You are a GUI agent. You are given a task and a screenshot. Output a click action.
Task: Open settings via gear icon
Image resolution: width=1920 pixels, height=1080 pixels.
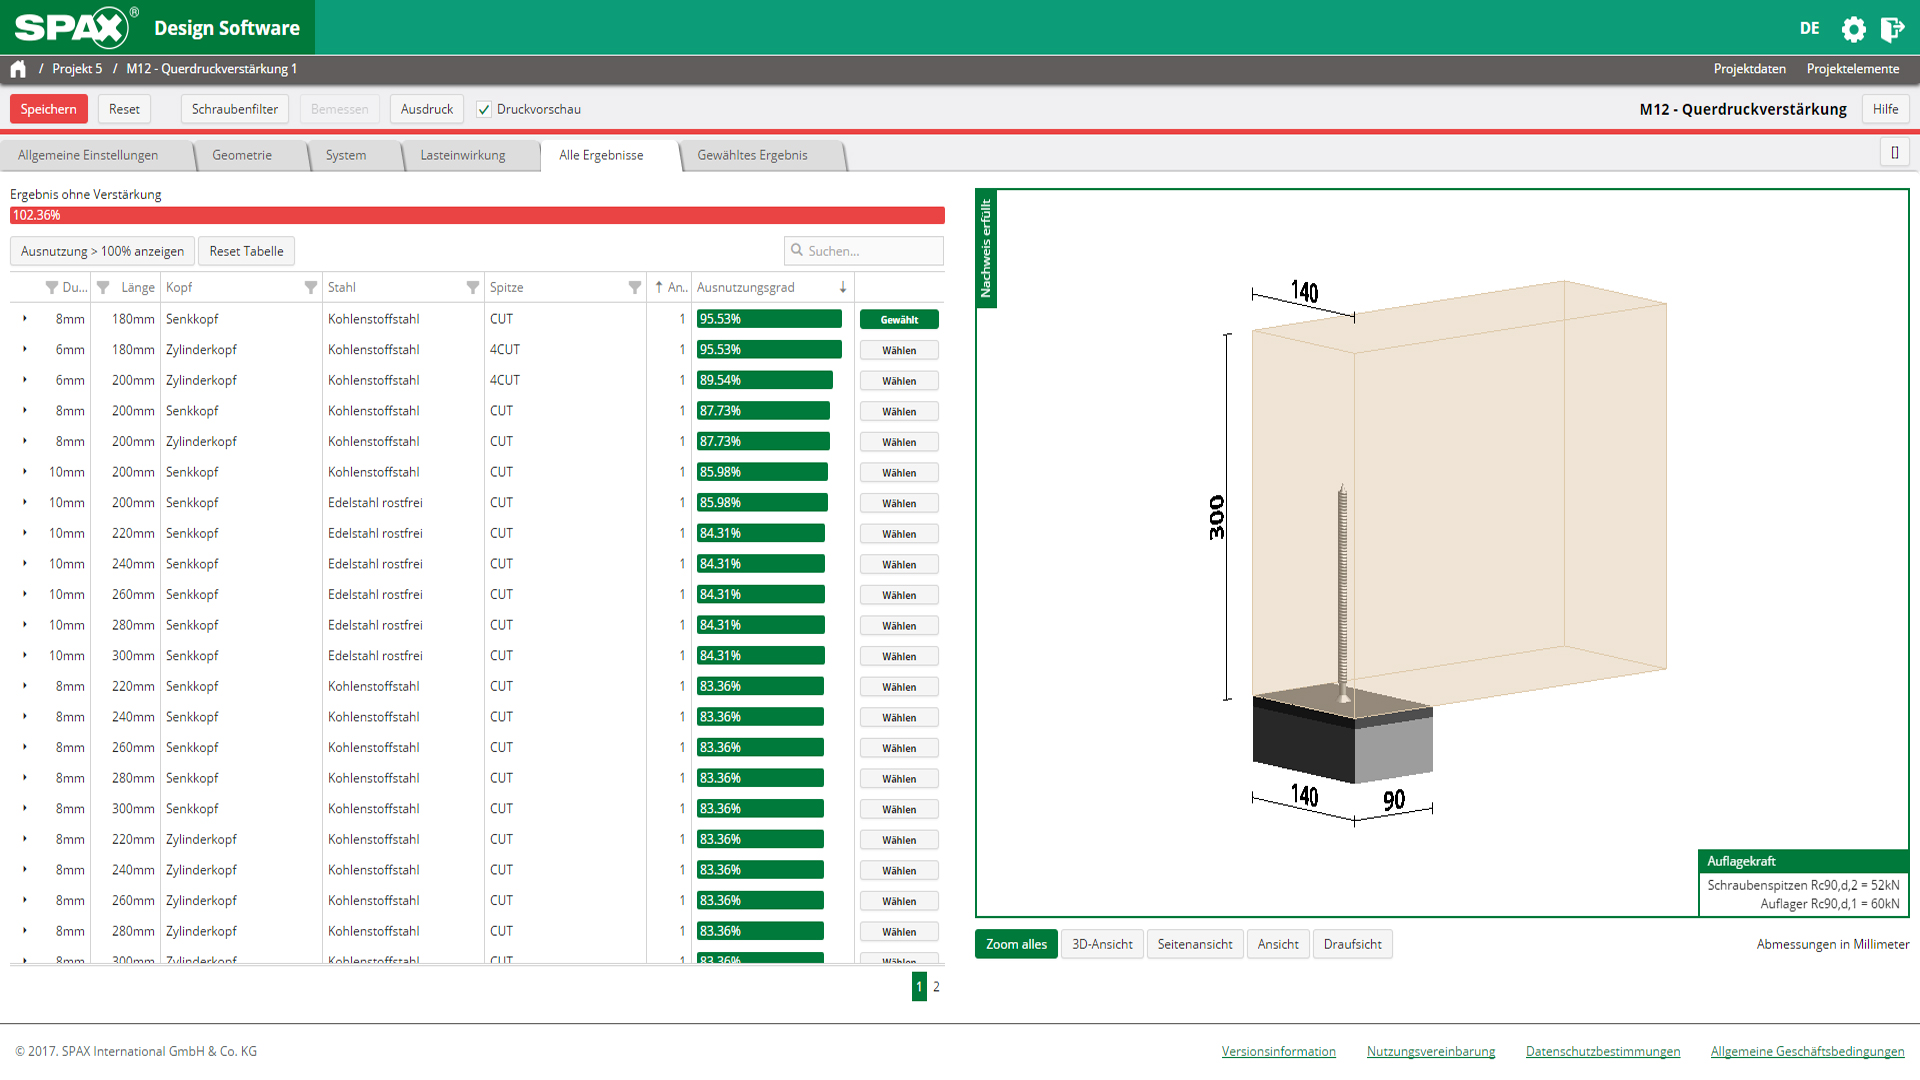point(1853,29)
